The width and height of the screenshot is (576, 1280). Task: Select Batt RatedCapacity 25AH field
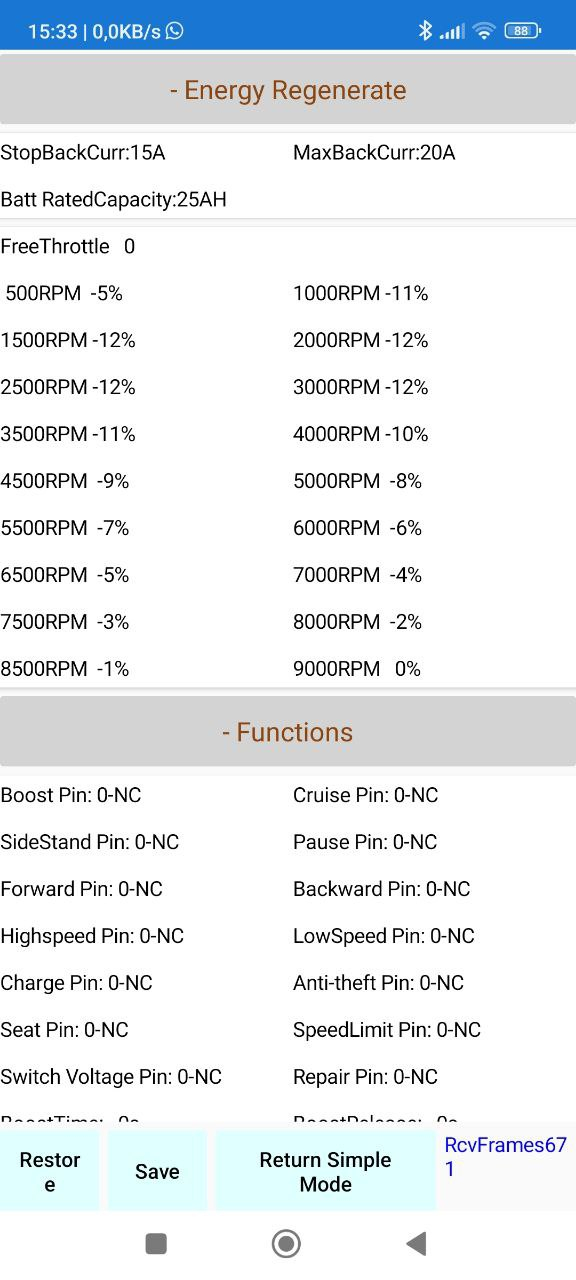[x=114, y=200]
